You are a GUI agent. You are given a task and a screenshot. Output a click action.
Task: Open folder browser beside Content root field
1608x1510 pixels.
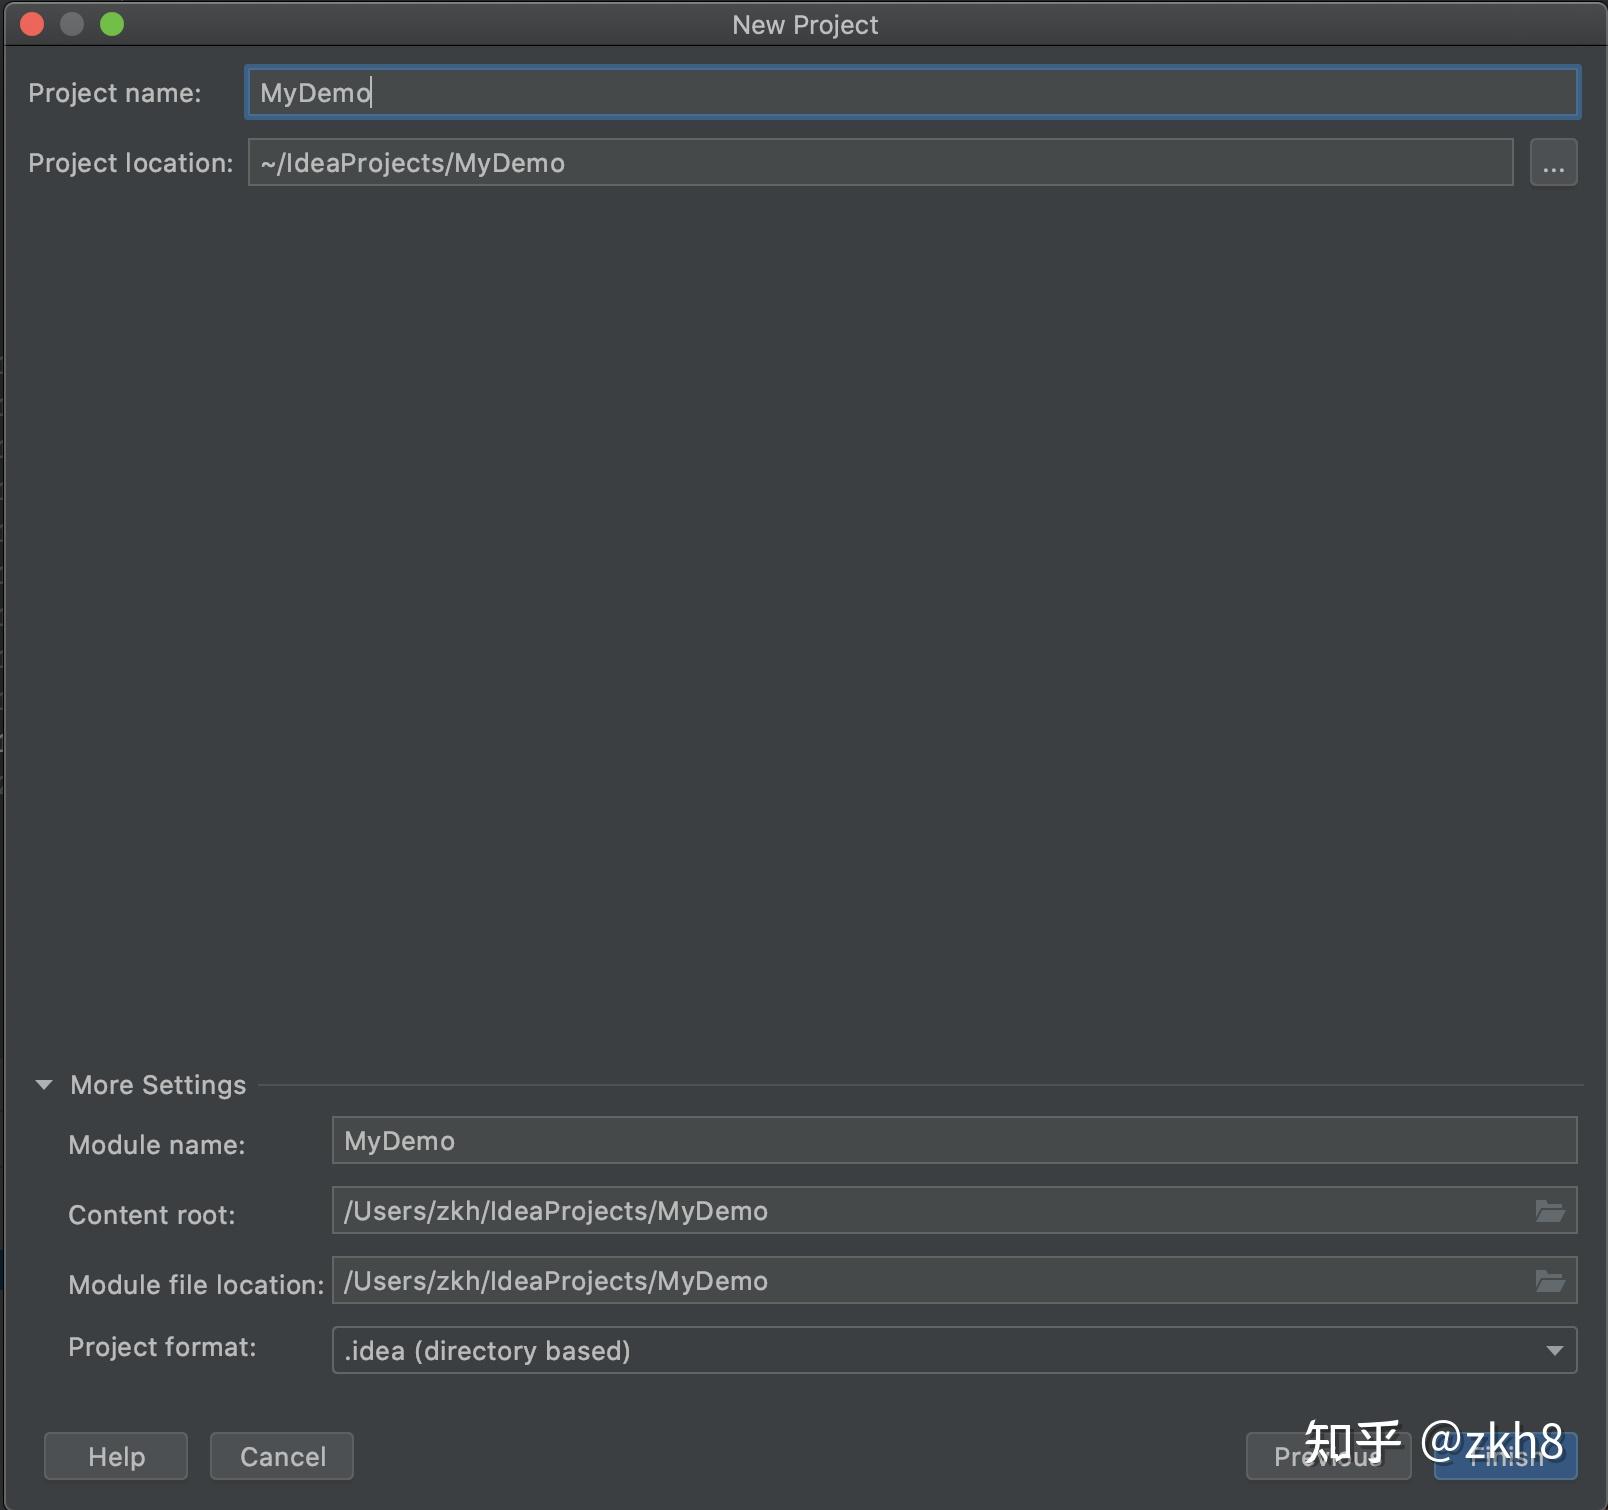(1550, 1212)
